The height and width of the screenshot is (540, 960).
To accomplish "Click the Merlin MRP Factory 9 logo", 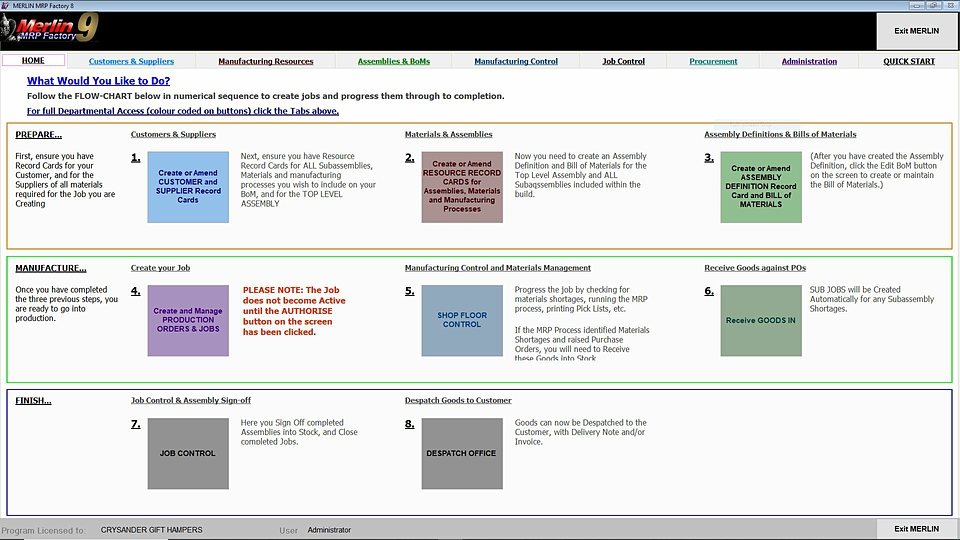I will tap(50, 31).
